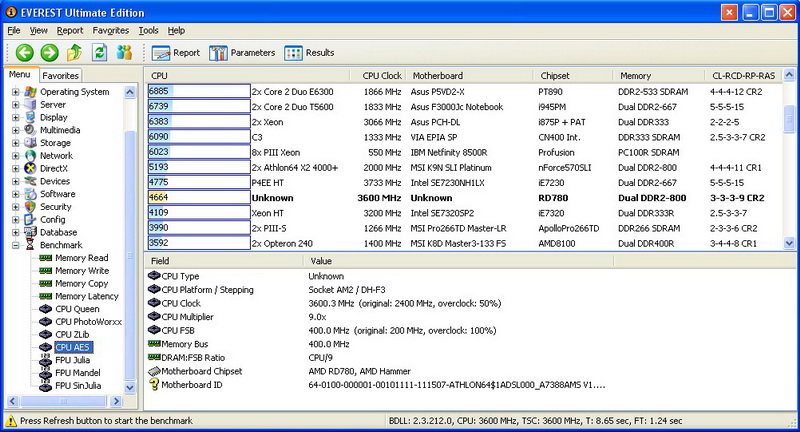Image resolution: width=800 pixels, height=432 pixels.
Task: Expand the Network tree node
Action: 15,156
